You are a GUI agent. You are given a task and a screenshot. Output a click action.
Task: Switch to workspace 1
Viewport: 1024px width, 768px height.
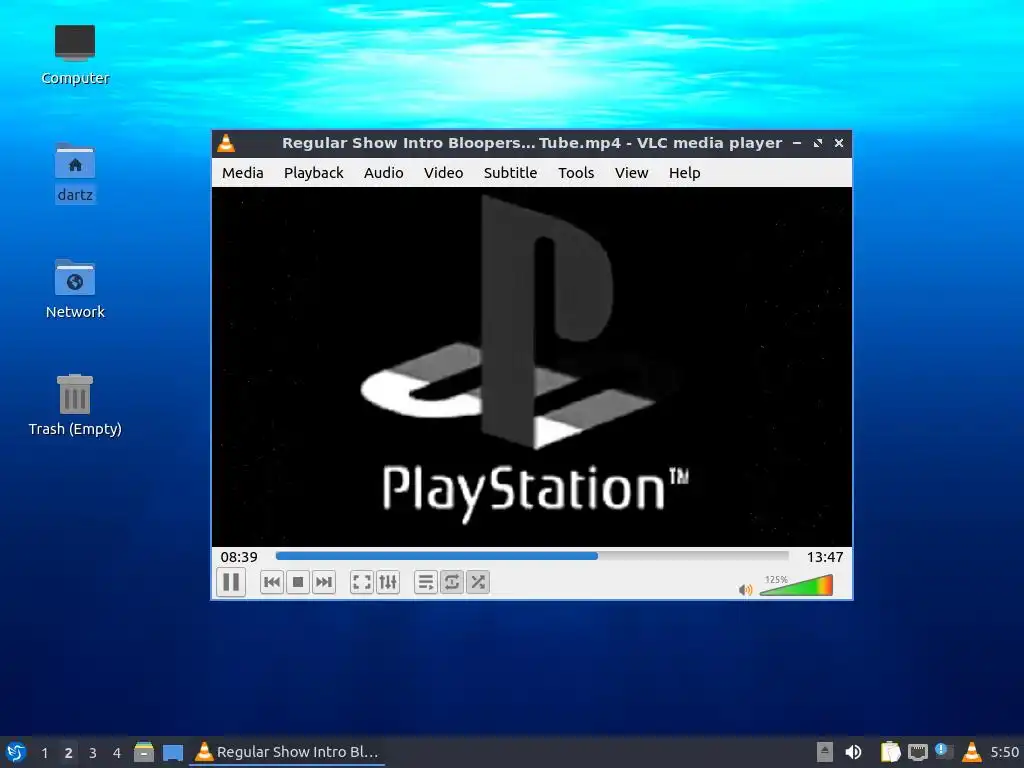click(44, 753)
